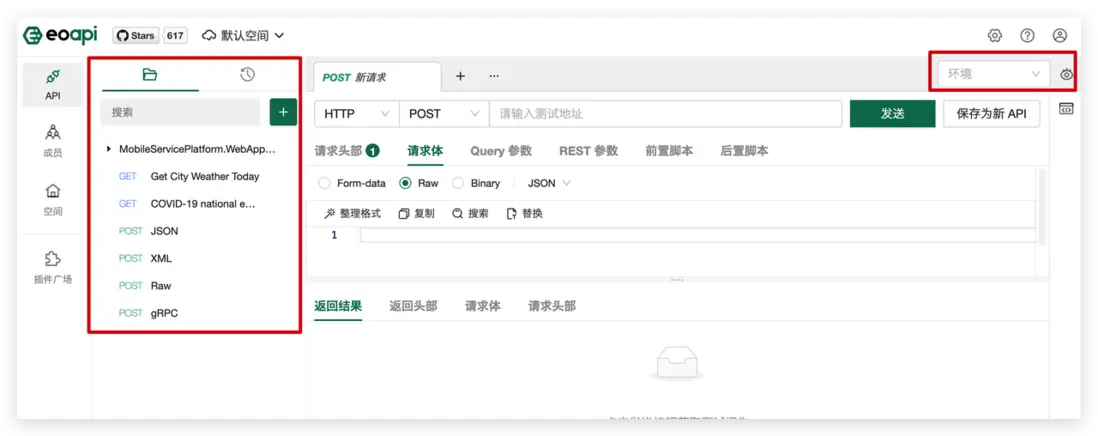Image resolution: width=1098 pixels, height=436 pixels.
Task: Switch to Query 参数 tab
Action: tap(501, 150)
